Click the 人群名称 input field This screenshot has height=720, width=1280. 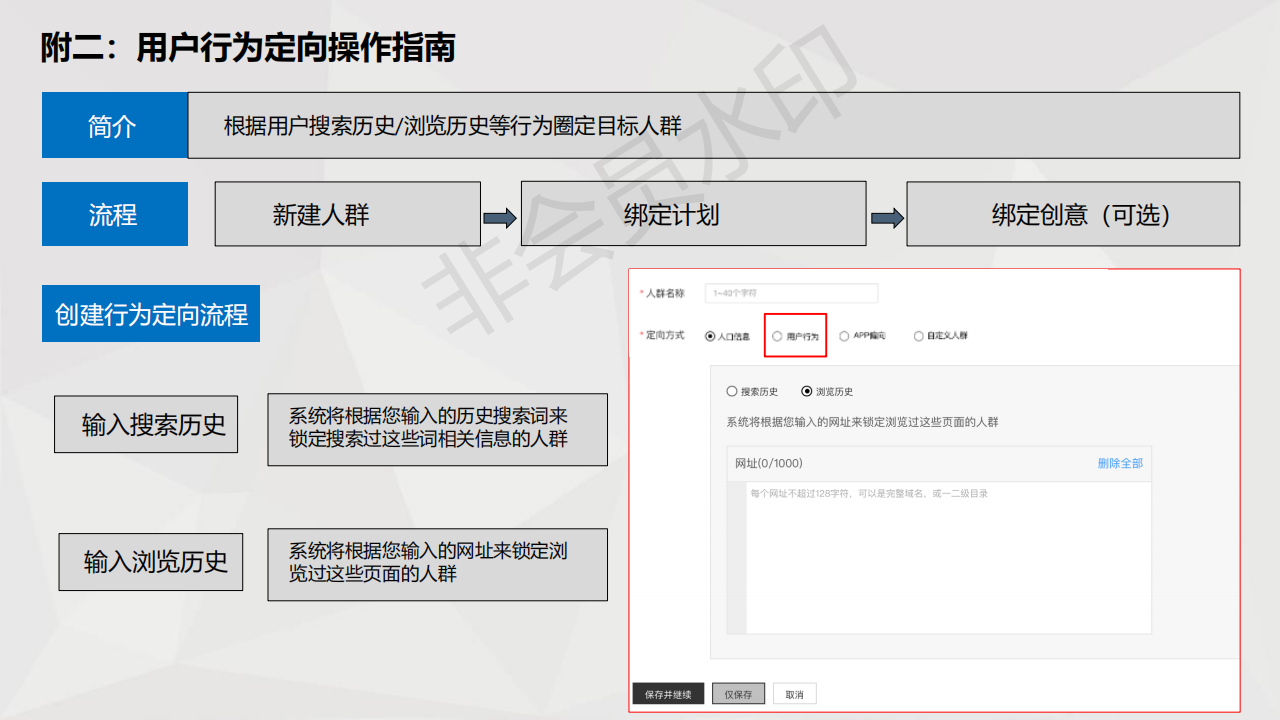tap(791, 293)
